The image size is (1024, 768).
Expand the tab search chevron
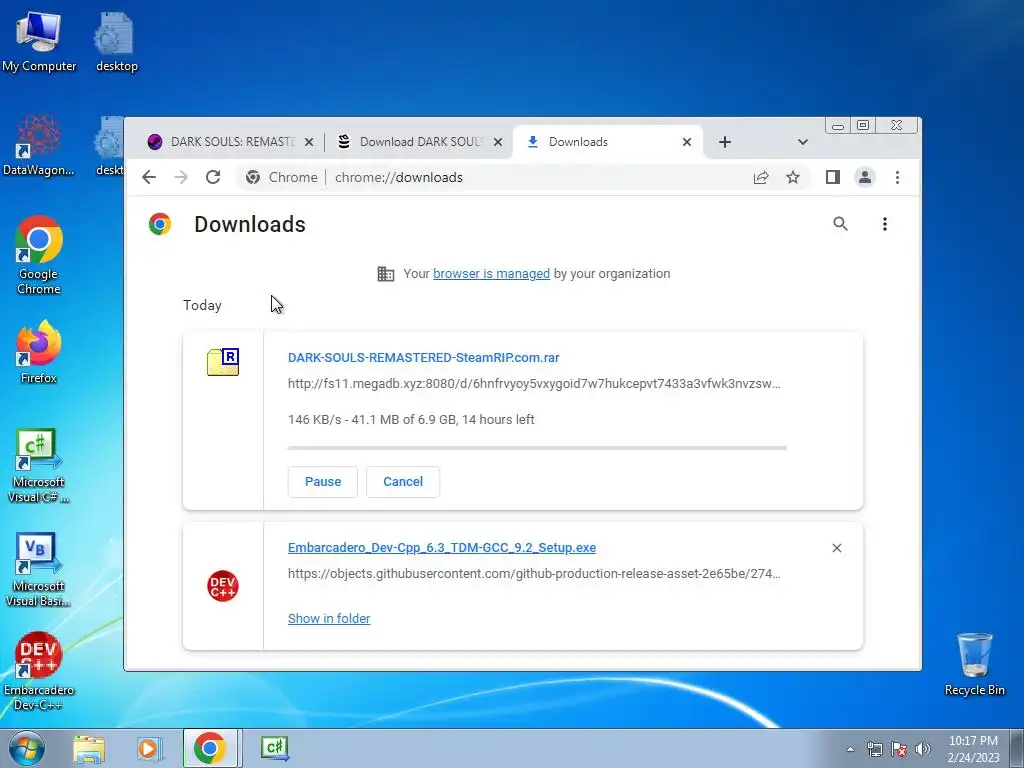(803, 142)
